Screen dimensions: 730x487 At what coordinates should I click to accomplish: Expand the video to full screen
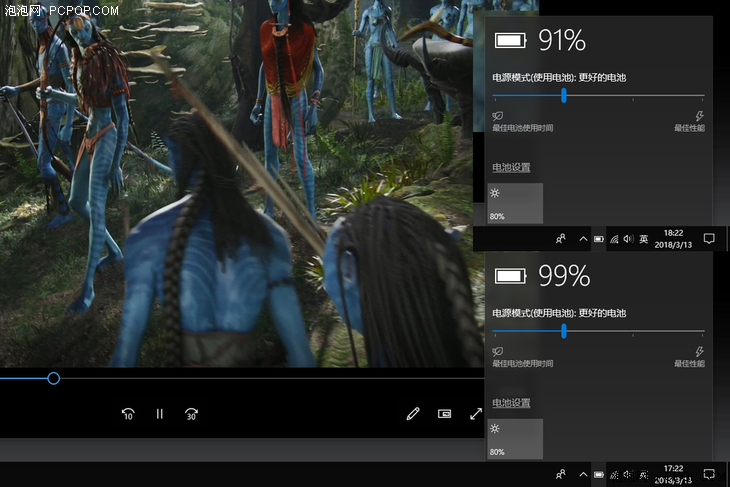(476, 414)
